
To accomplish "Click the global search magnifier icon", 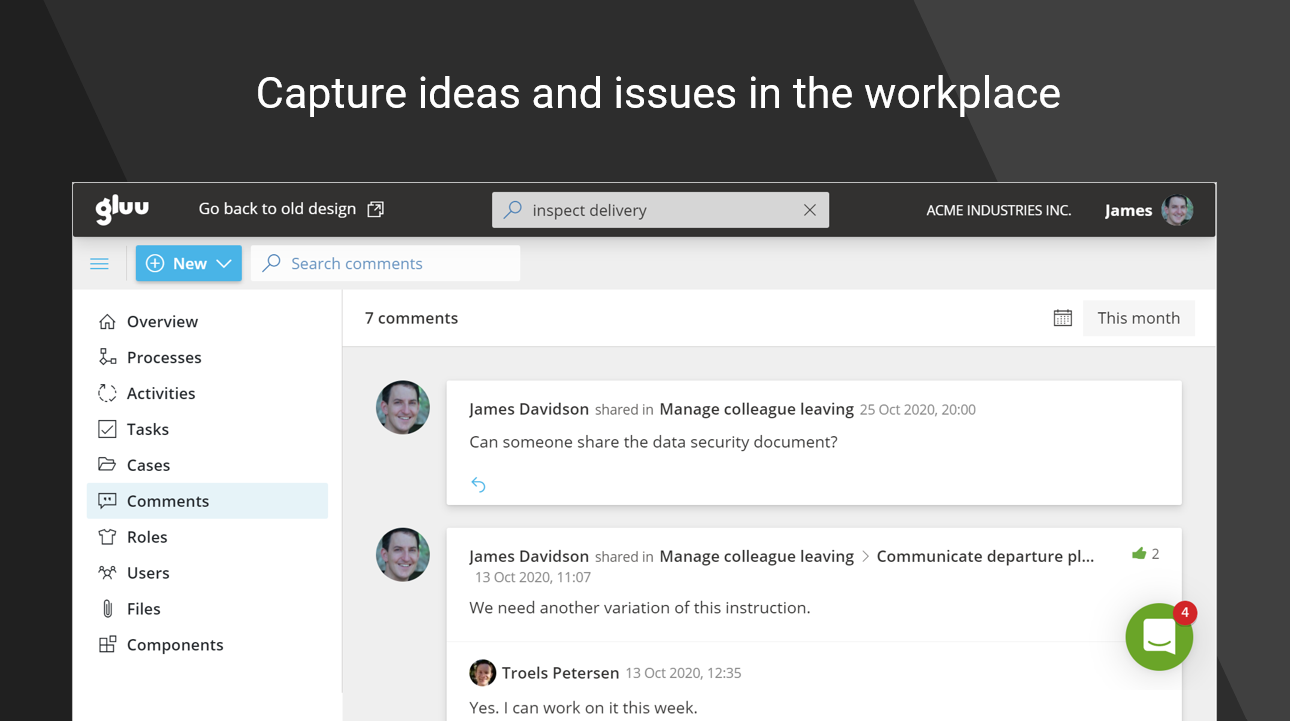I will click(x=513, y=210).
